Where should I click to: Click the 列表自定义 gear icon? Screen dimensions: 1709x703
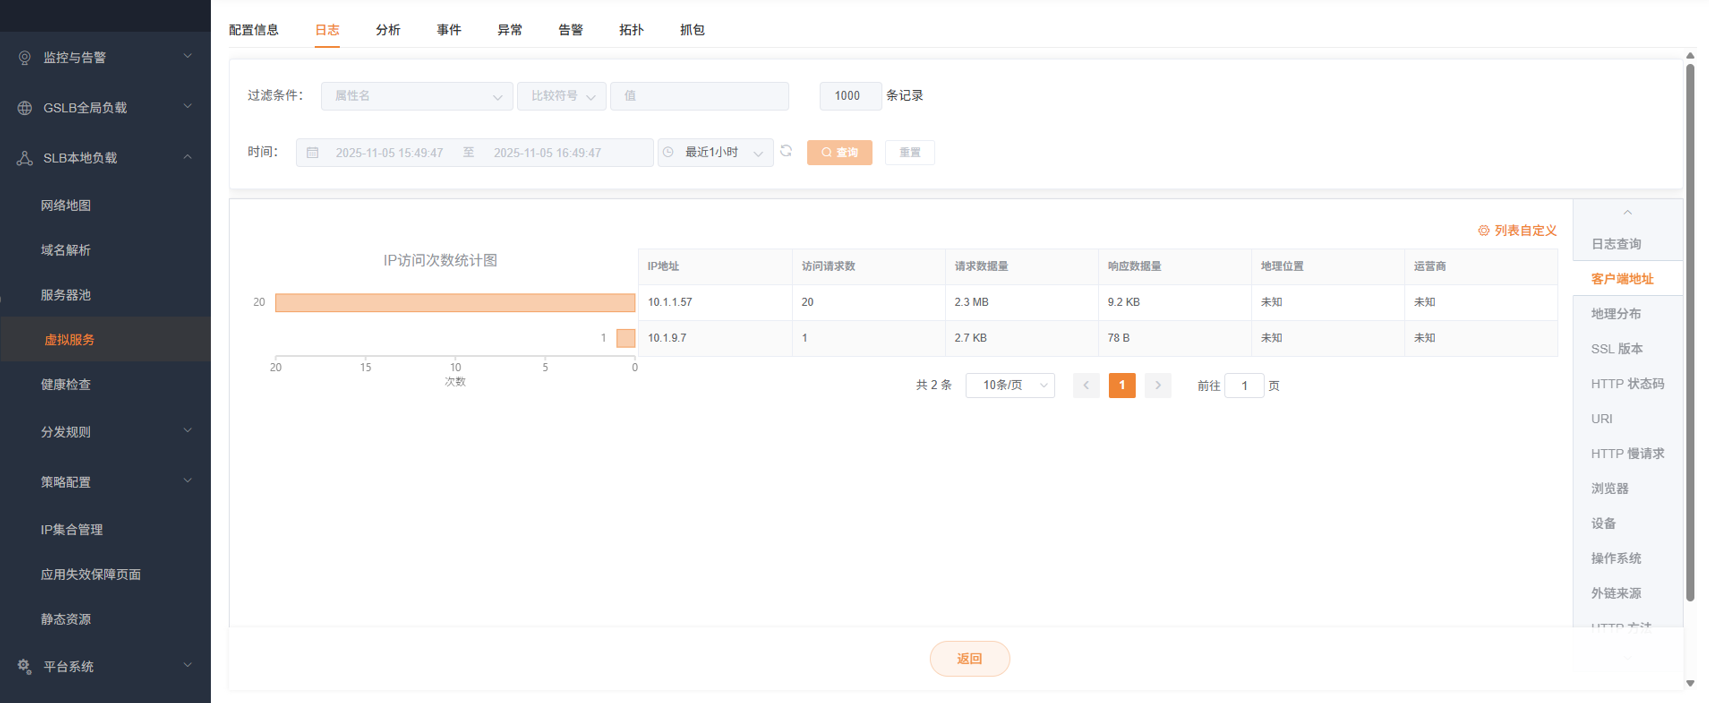[1483, 231]
